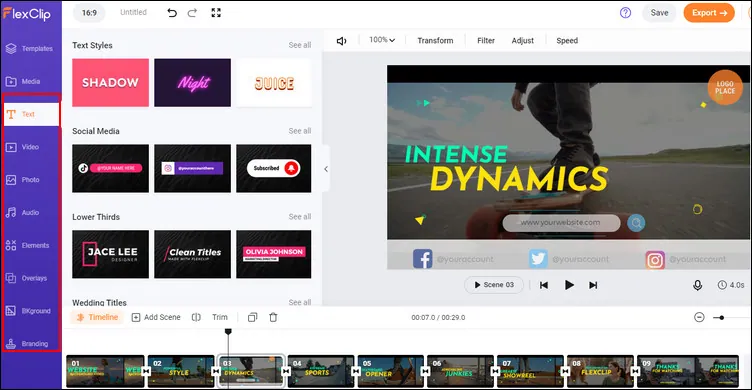
Task: Toggle fullscreen preview icon
Action: [216, 13]
